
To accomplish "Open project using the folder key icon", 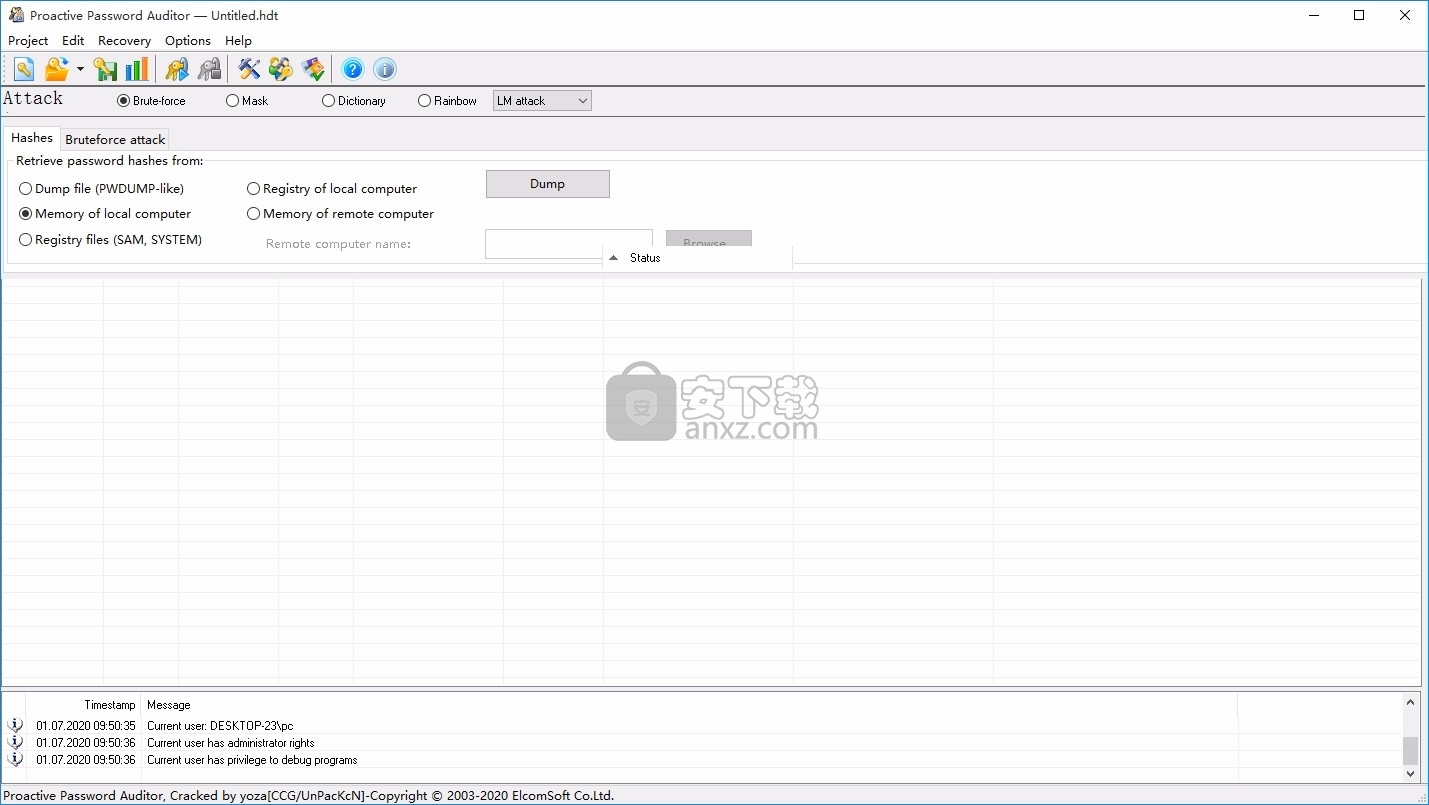I will 57,69.
